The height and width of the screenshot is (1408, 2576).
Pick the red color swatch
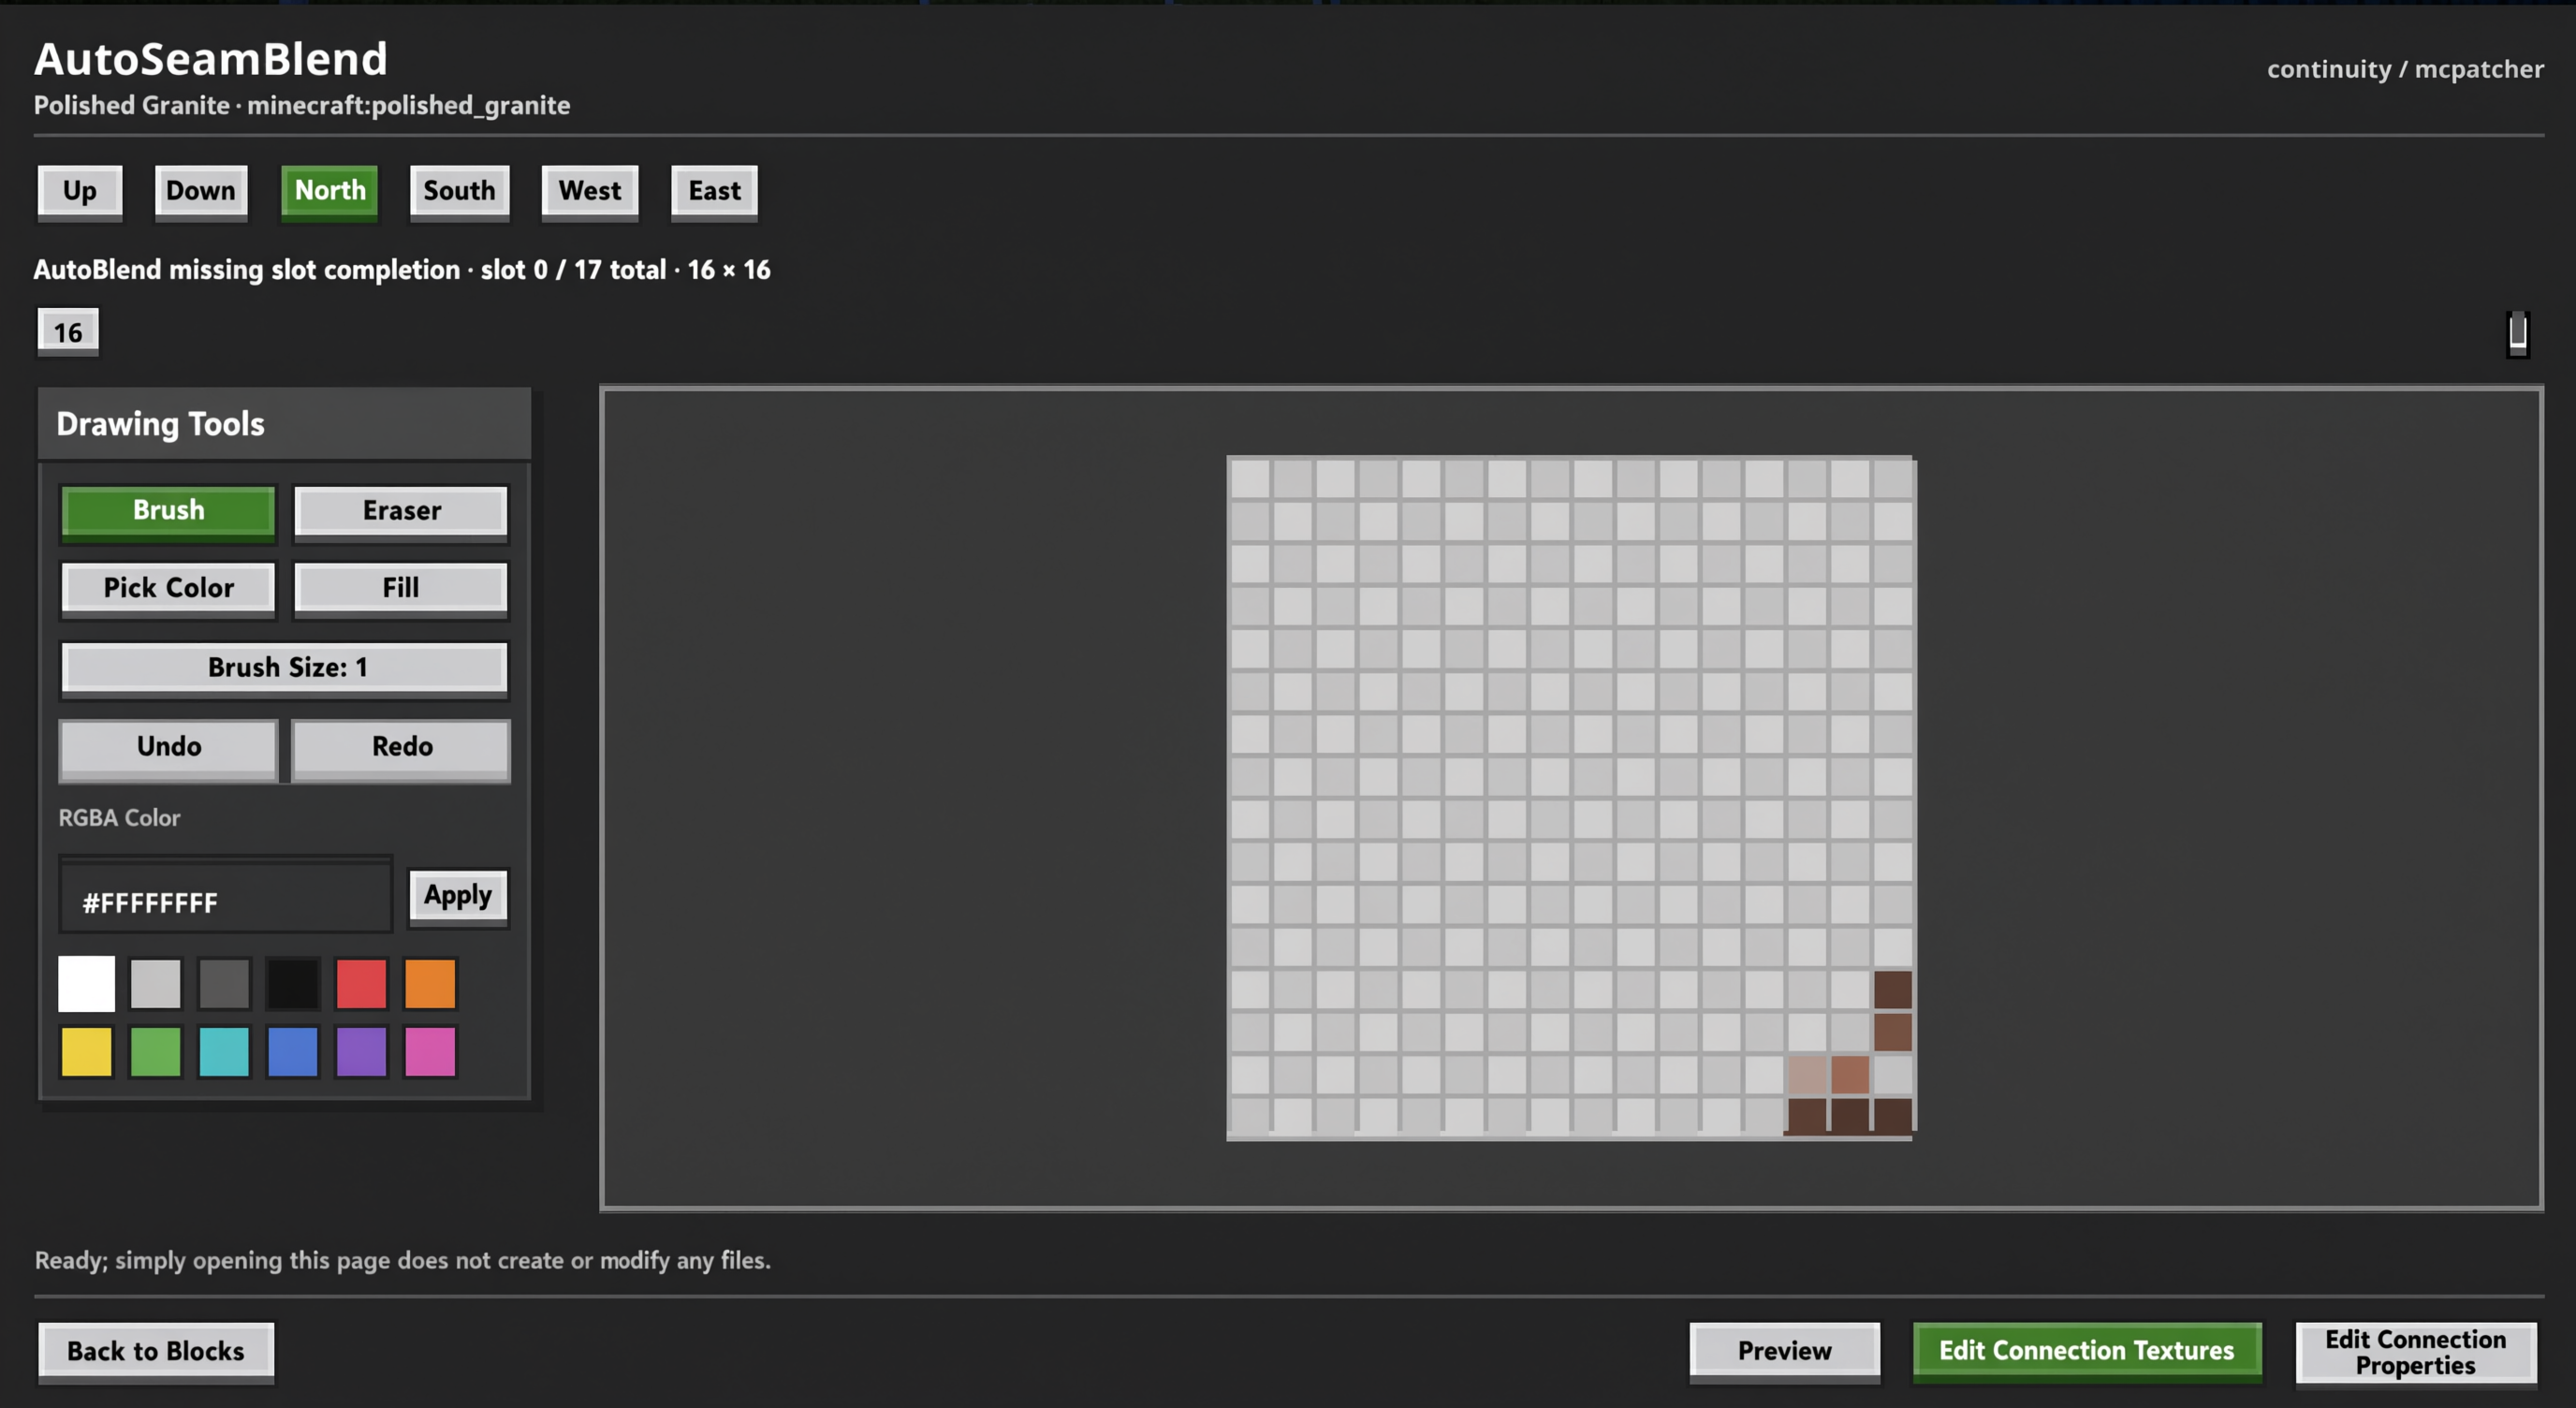pyautogui.click(x=361, y=984)
